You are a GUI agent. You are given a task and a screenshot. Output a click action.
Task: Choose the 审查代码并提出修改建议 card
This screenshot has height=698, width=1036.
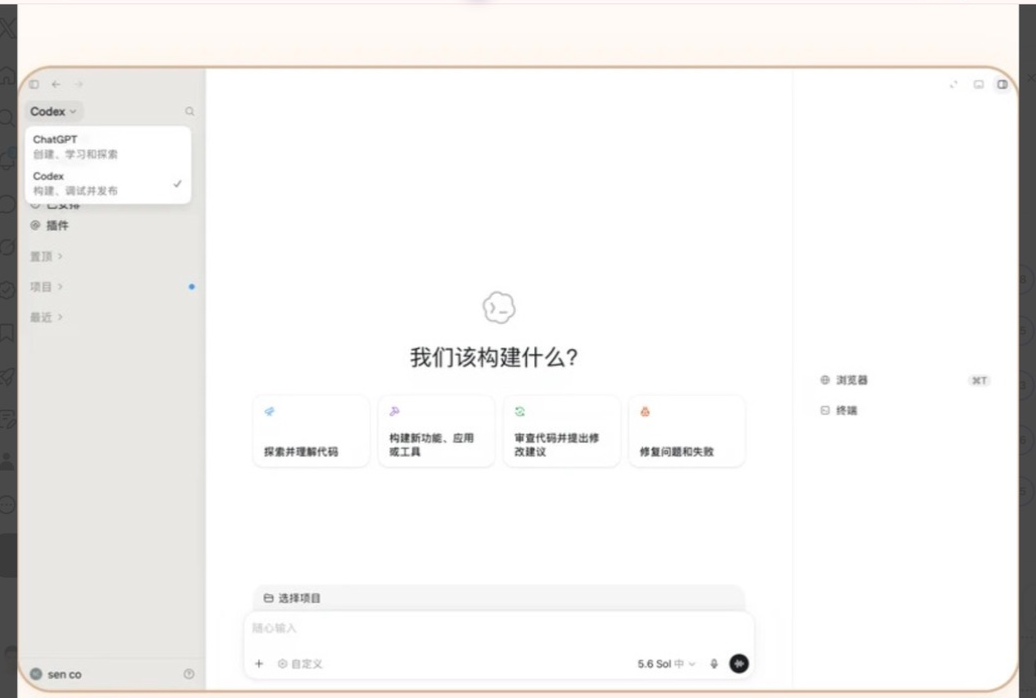(562, 431)
